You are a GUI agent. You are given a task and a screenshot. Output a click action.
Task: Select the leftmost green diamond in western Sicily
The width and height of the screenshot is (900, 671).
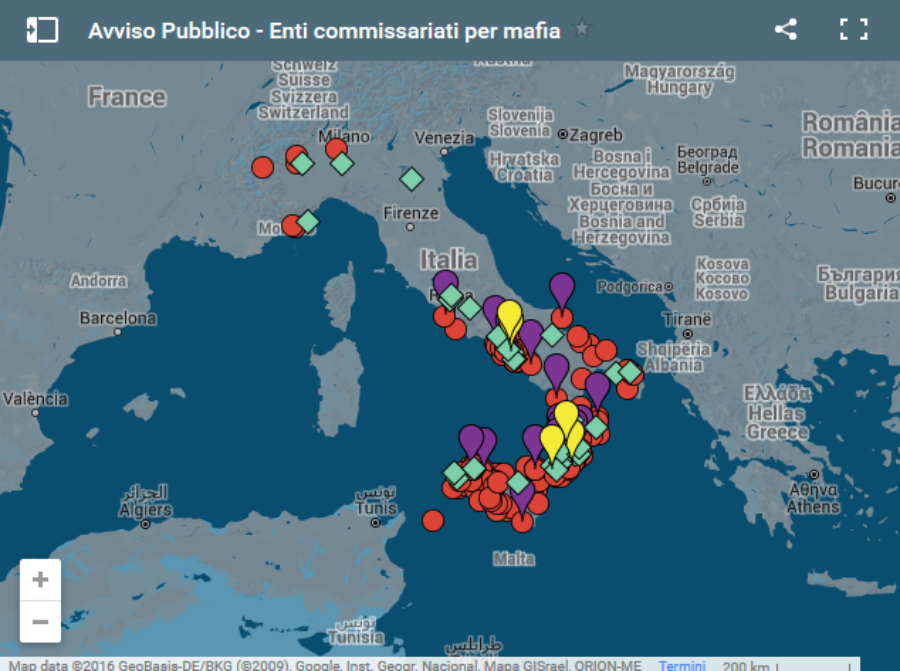[x=455, y=474]
